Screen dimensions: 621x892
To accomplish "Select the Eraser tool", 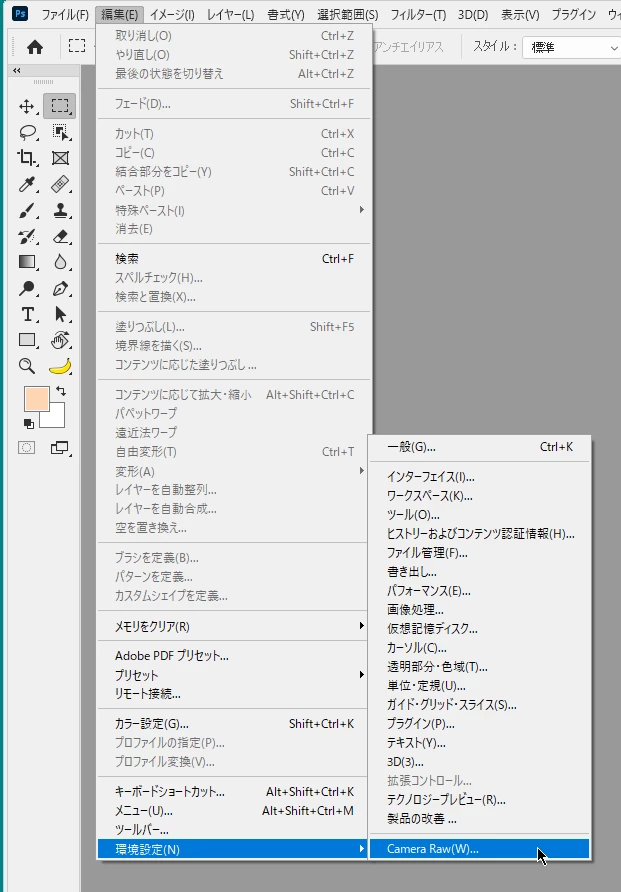I will 60,236.
